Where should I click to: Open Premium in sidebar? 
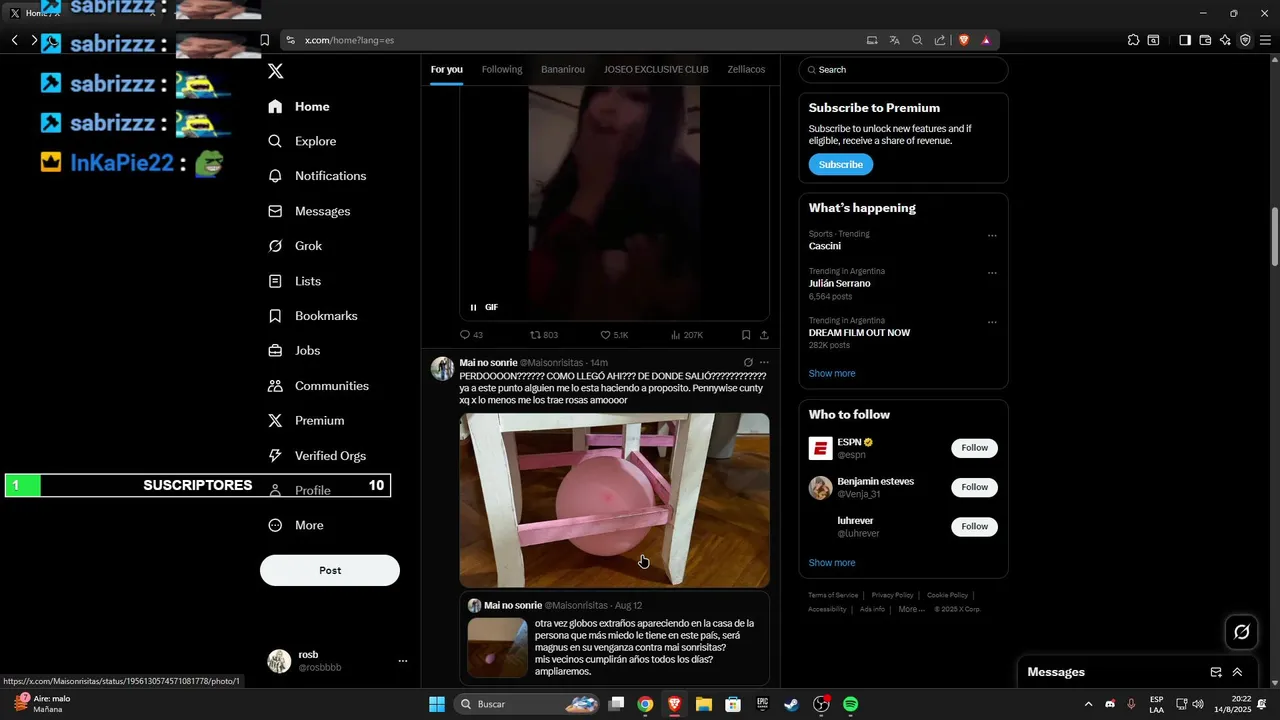(306, 421)
